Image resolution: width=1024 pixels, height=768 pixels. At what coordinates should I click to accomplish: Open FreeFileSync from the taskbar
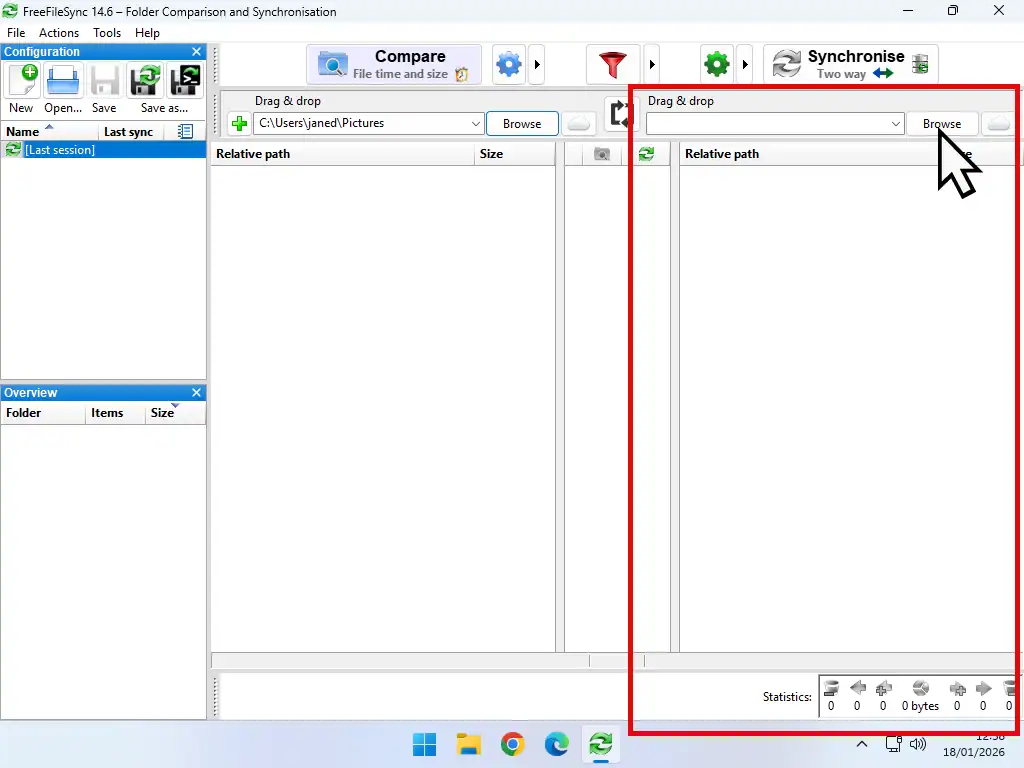click(600, 745)
